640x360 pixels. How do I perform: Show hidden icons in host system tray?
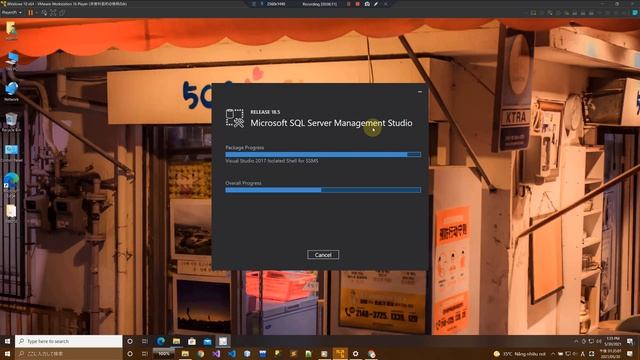click(553, 353)
